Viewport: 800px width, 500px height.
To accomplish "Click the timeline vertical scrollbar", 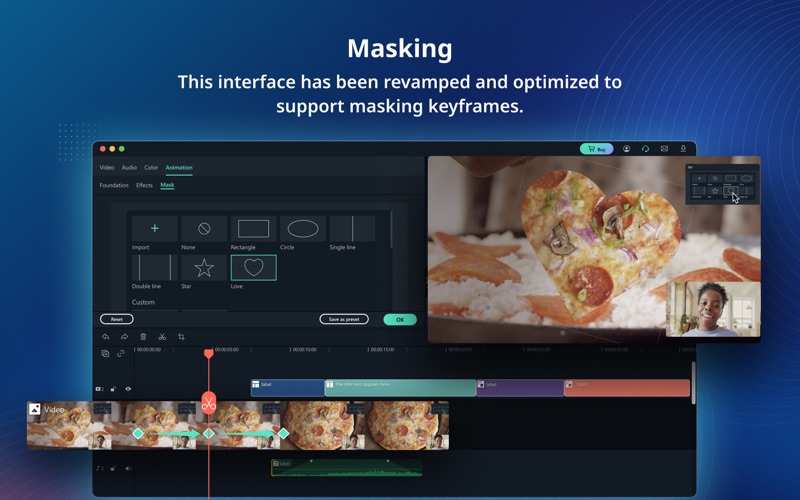I will [x=693, y=383].
